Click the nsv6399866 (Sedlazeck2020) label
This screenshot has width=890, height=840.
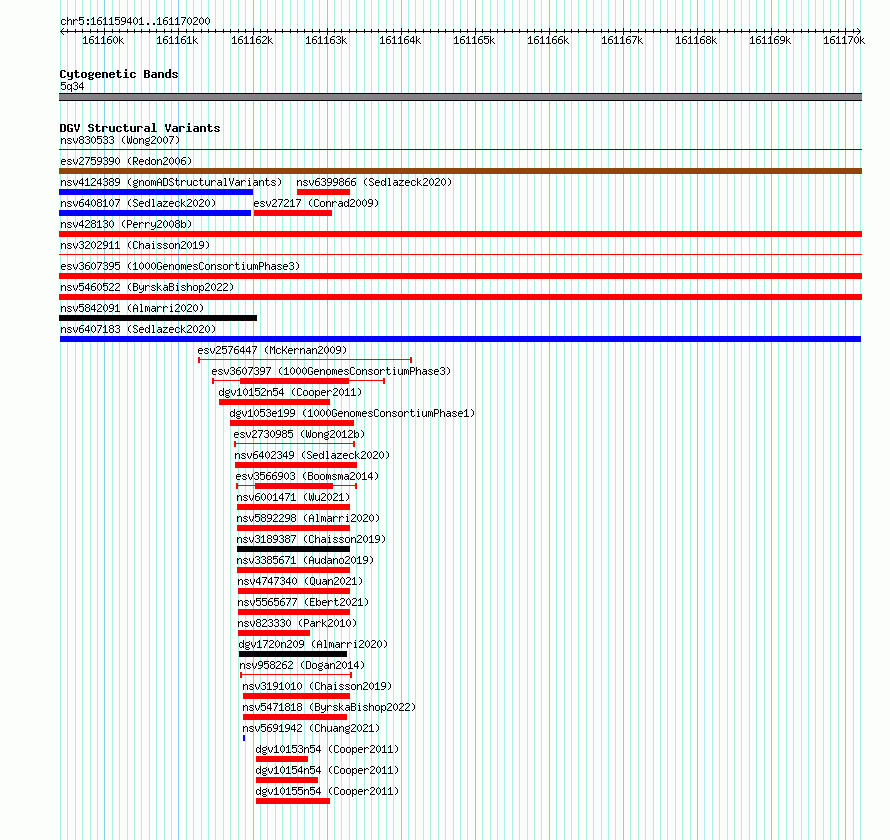pyautogui.click(x=374, y=182)
